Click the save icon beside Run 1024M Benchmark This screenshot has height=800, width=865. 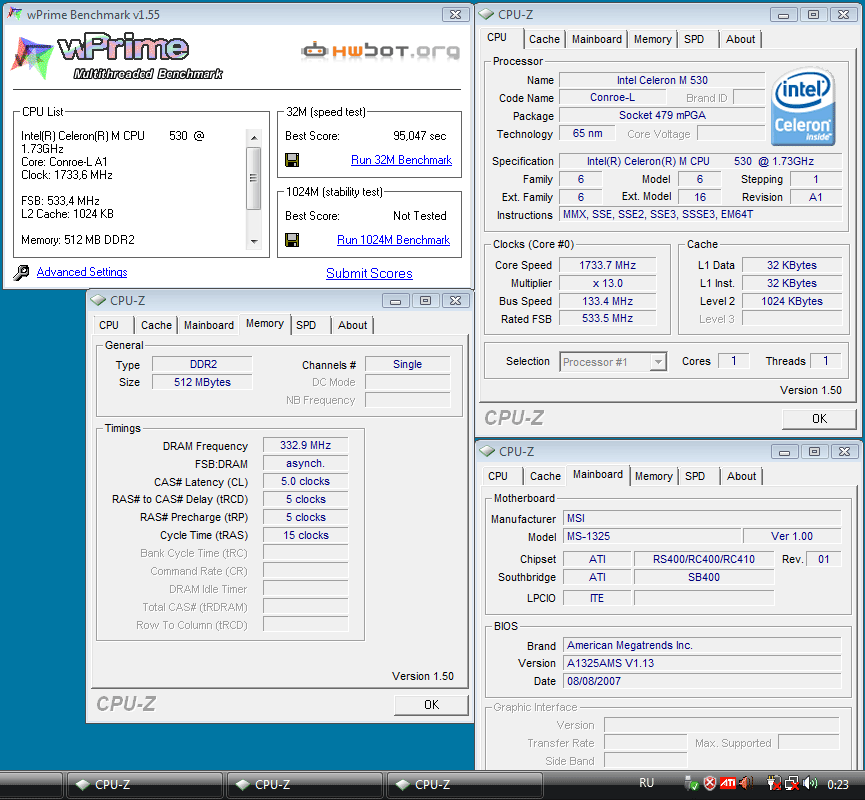(292, 240)
